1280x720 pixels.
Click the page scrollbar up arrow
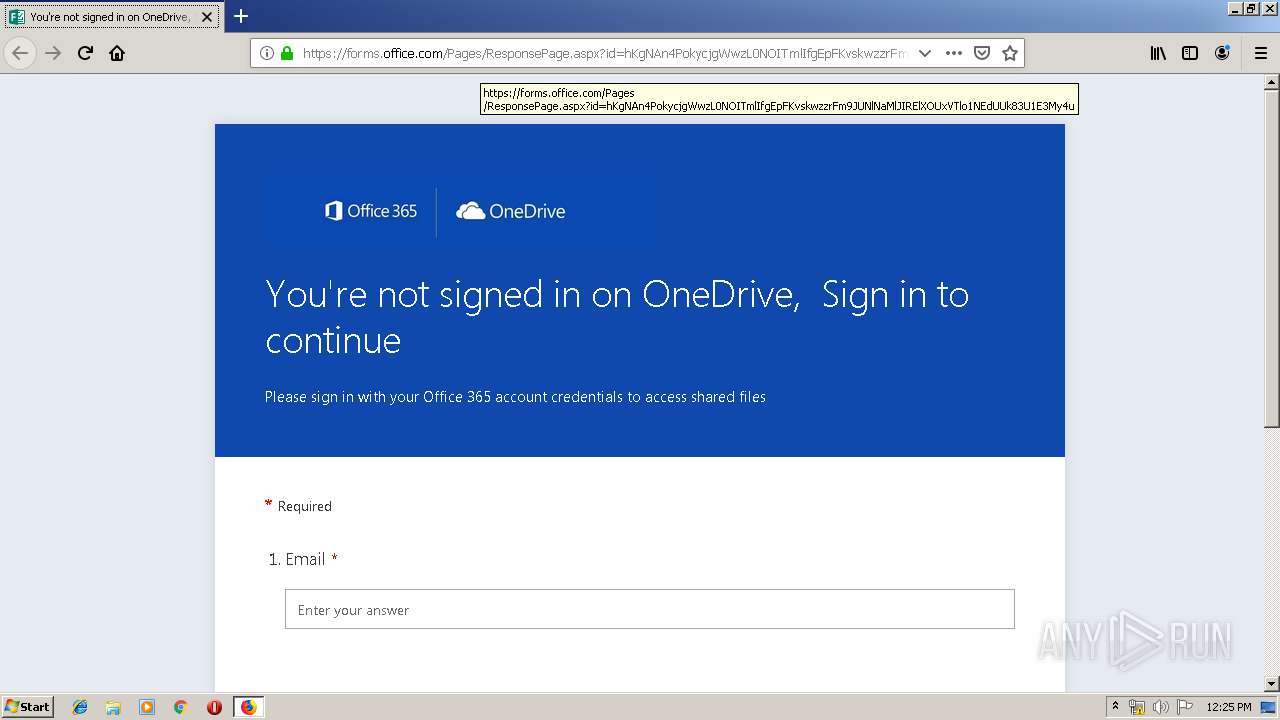coord(1272,83)
